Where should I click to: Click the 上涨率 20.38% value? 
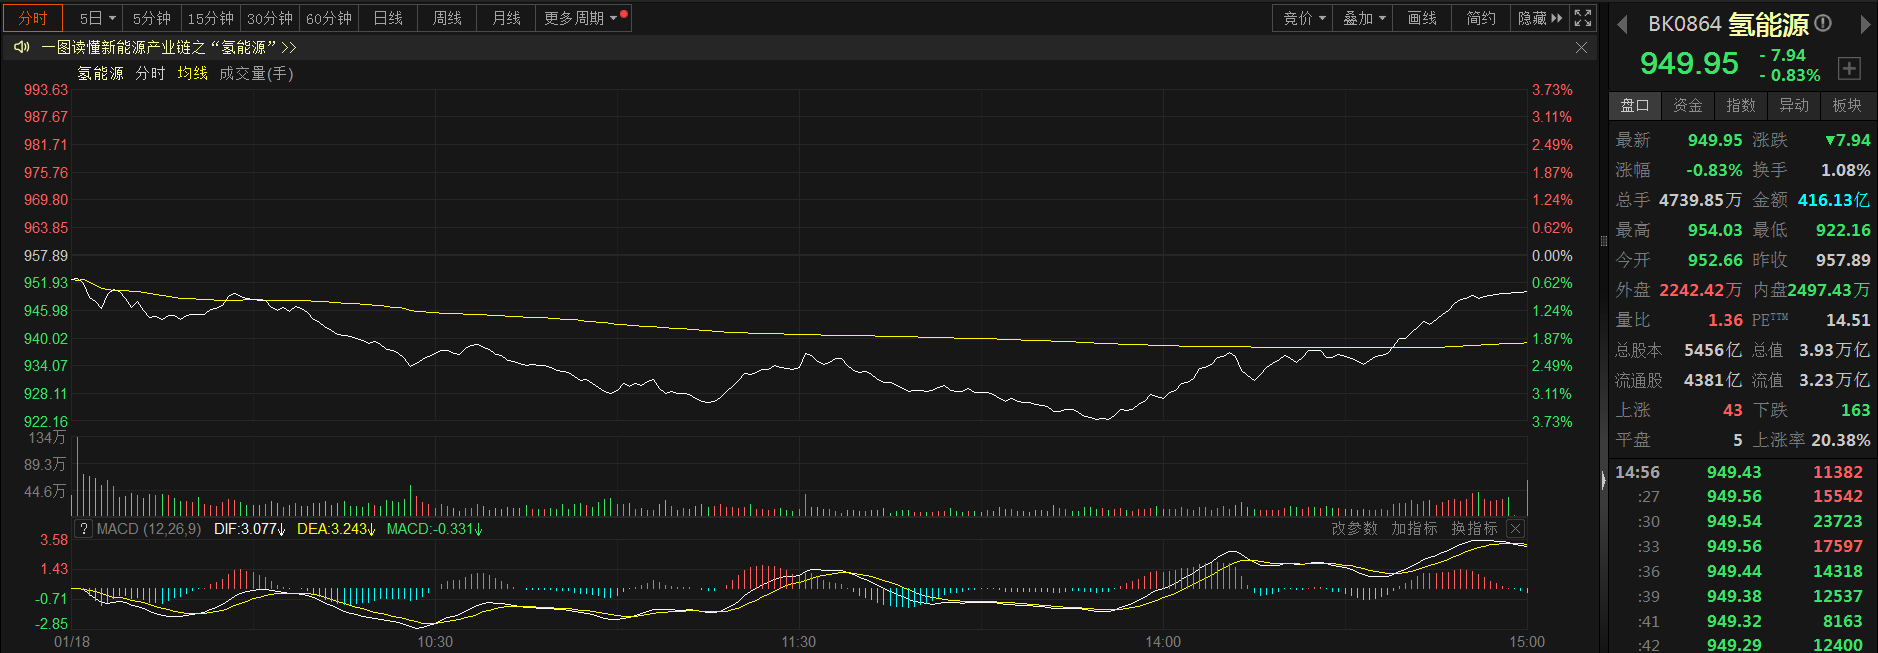click(x=1841, y=440)
